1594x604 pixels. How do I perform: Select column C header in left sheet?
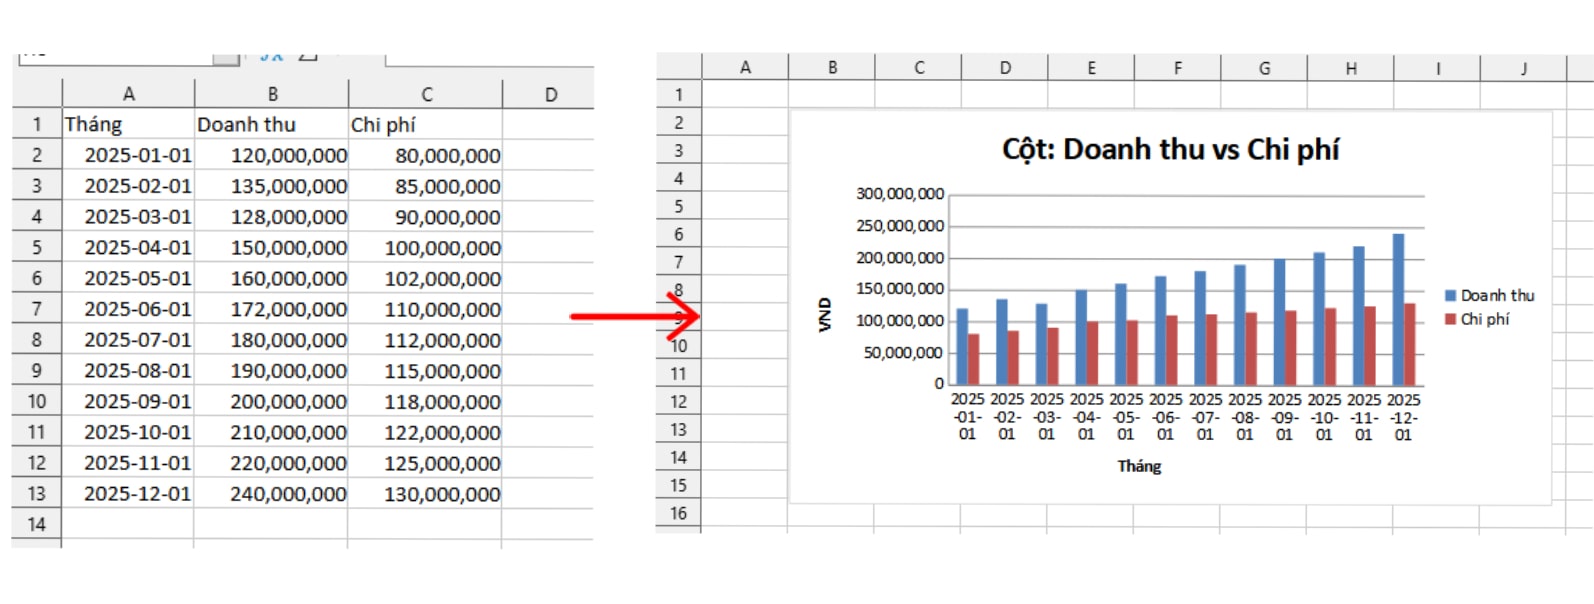click(425, 94)
